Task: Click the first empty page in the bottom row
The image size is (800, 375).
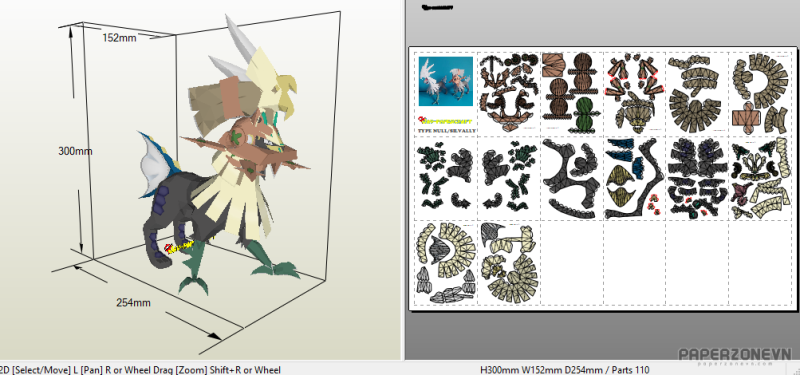Action: pos(571,263)
